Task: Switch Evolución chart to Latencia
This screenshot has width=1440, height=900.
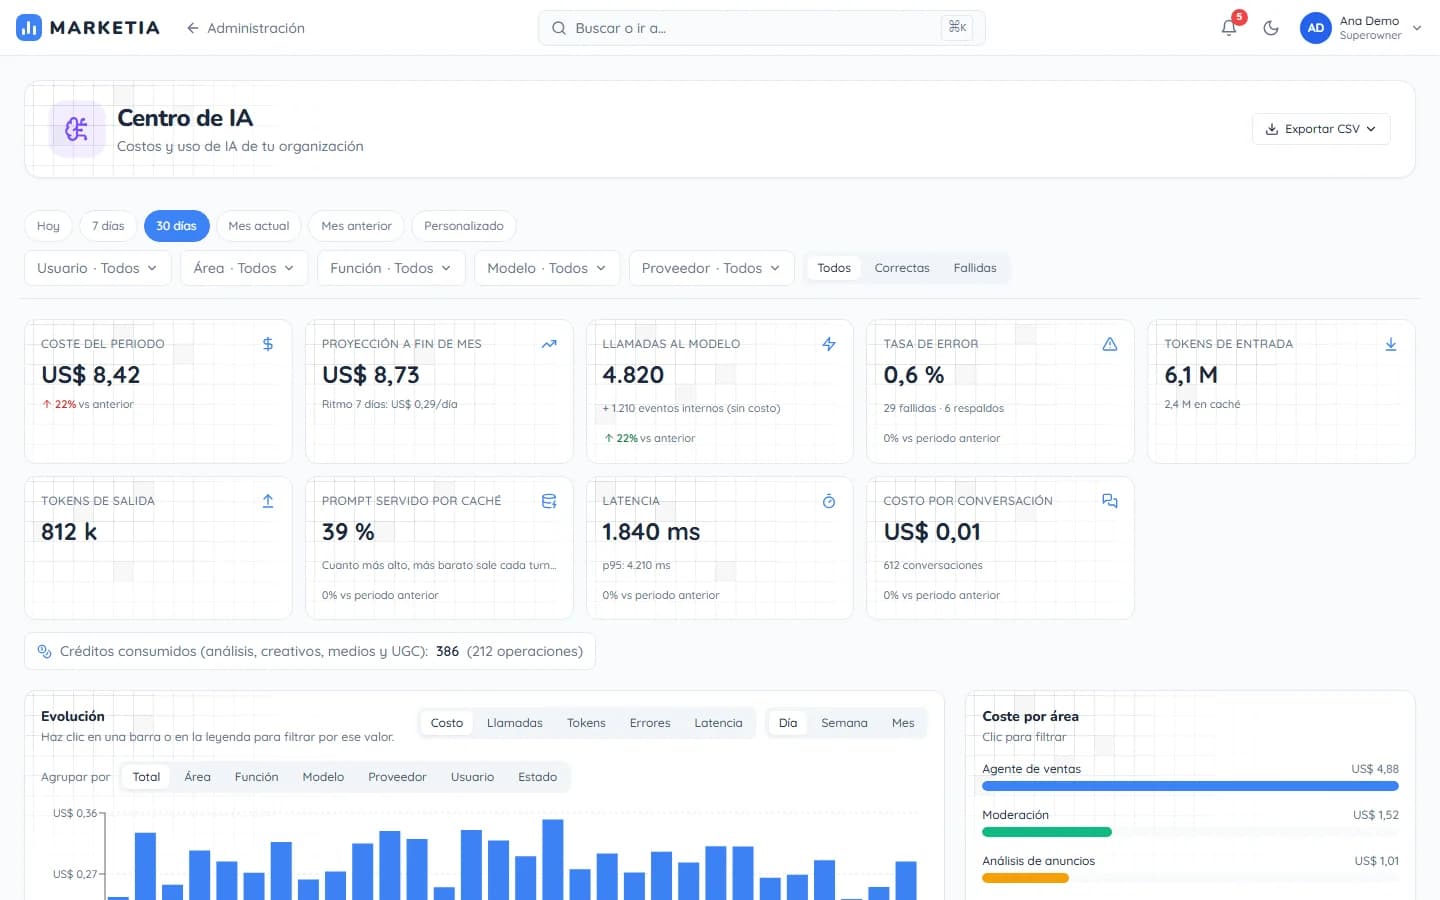Action: click(718, 723)
